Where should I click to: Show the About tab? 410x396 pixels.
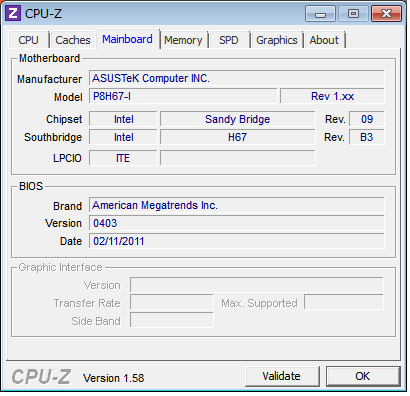coord(324,40)
